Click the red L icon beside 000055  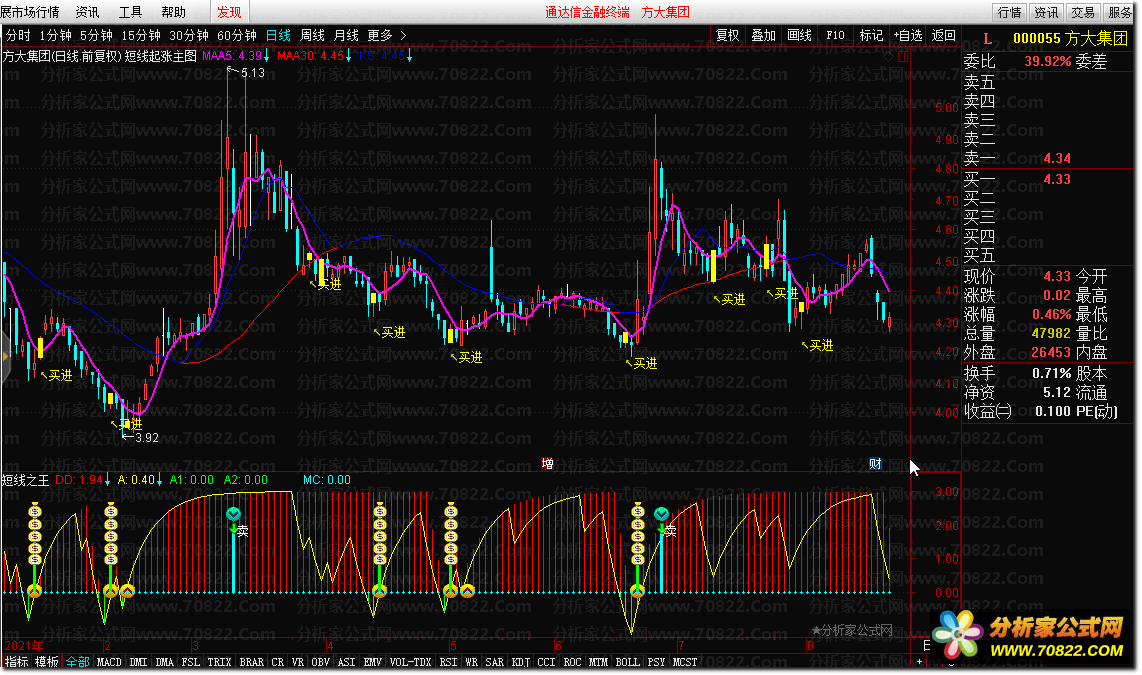pyautogui.click(x=988, y=39)
